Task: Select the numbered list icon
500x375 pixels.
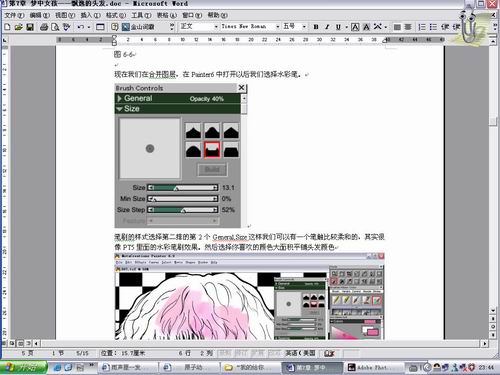Action: (x=422, y=27)
